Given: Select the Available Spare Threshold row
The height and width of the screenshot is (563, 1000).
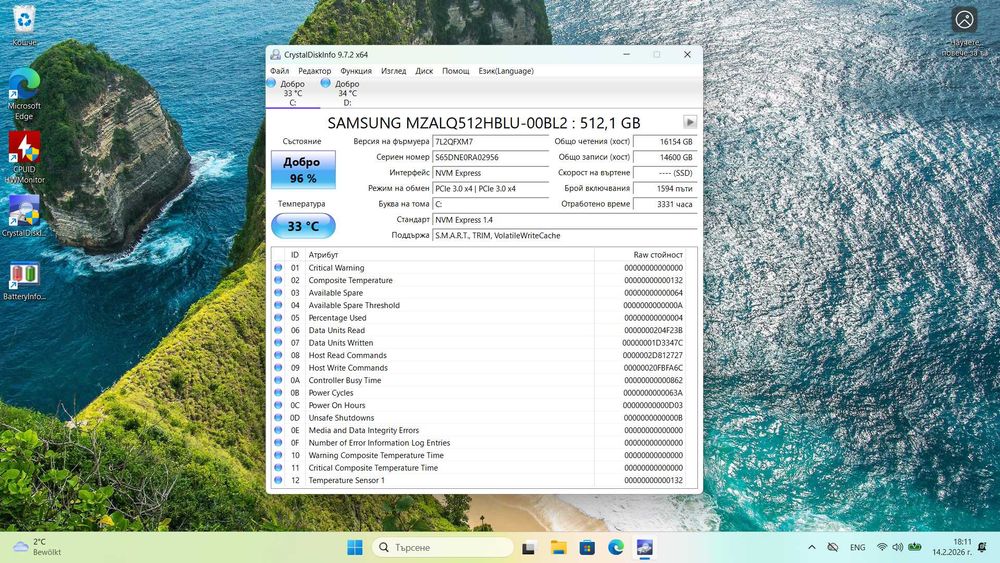Looking at the screenshot, I should click(479, 305).
